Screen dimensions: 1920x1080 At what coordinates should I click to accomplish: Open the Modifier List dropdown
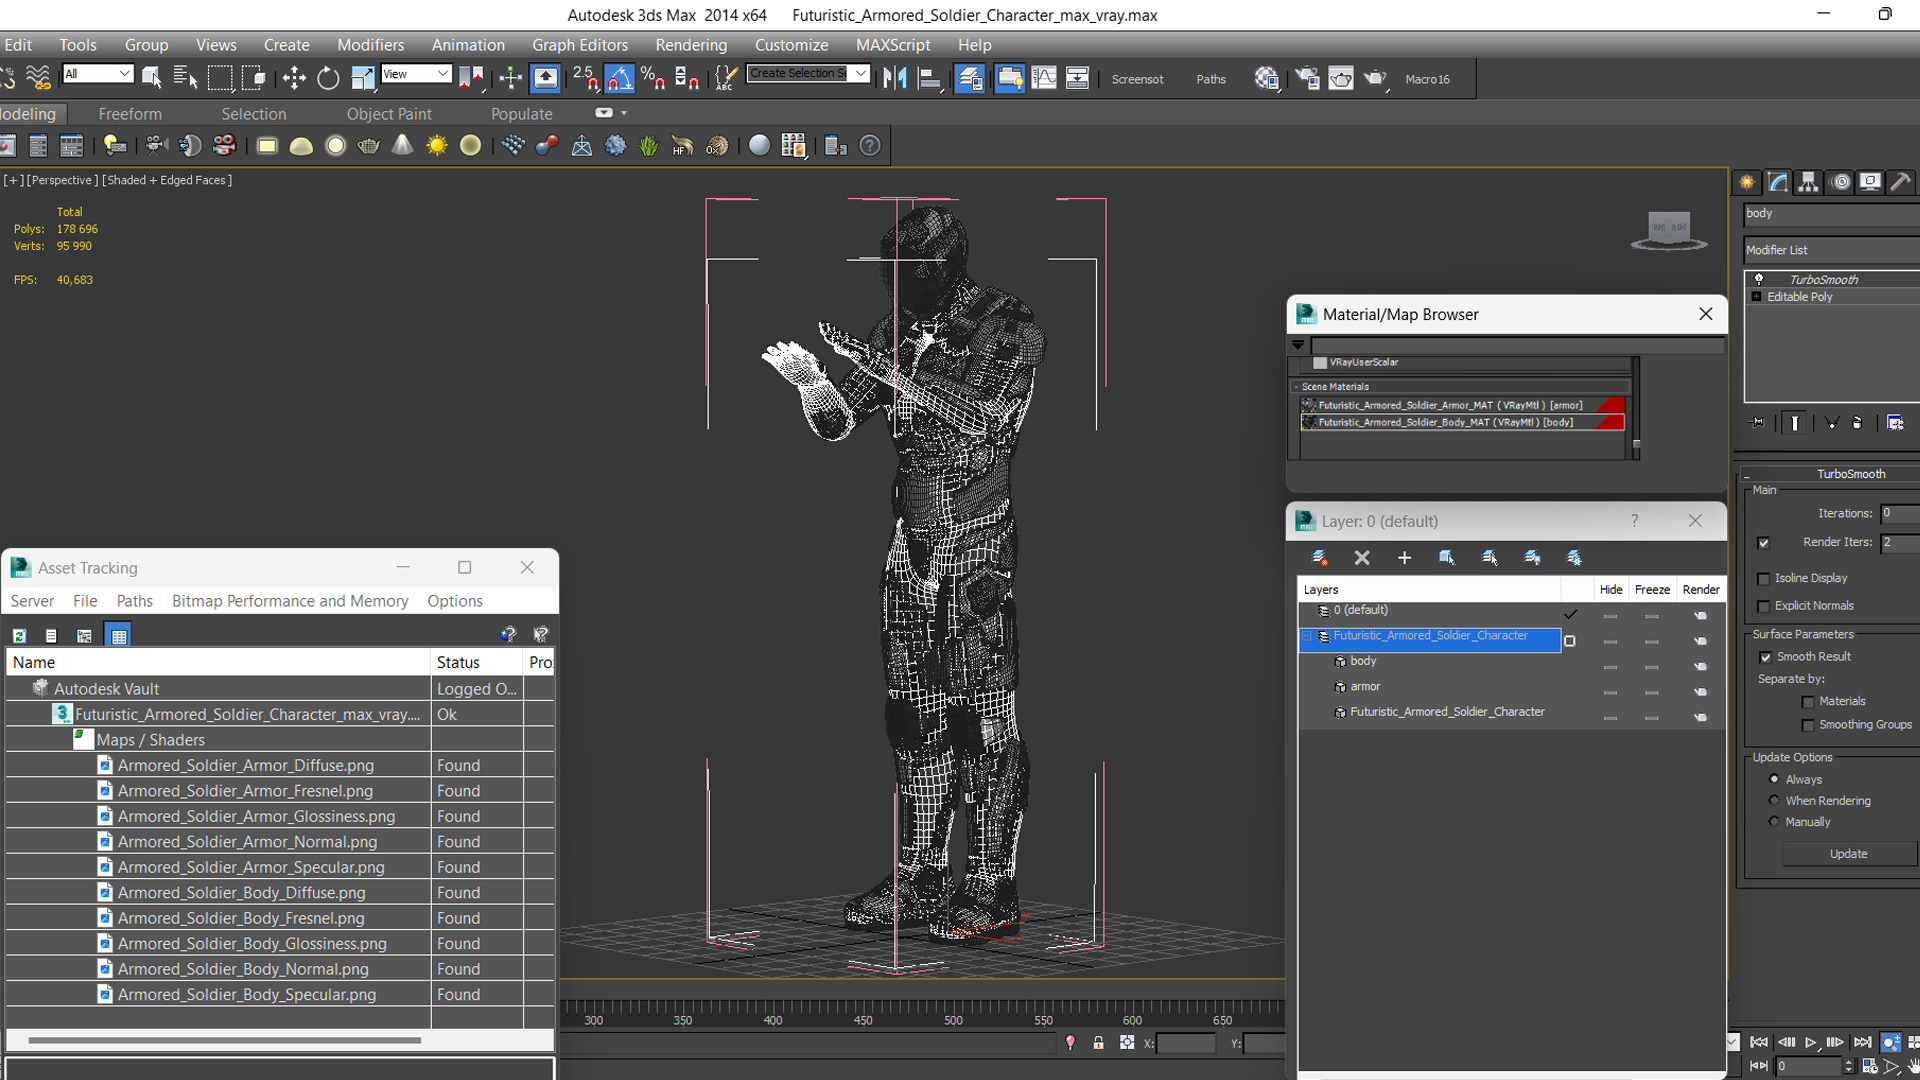(x=1831, y=250)
